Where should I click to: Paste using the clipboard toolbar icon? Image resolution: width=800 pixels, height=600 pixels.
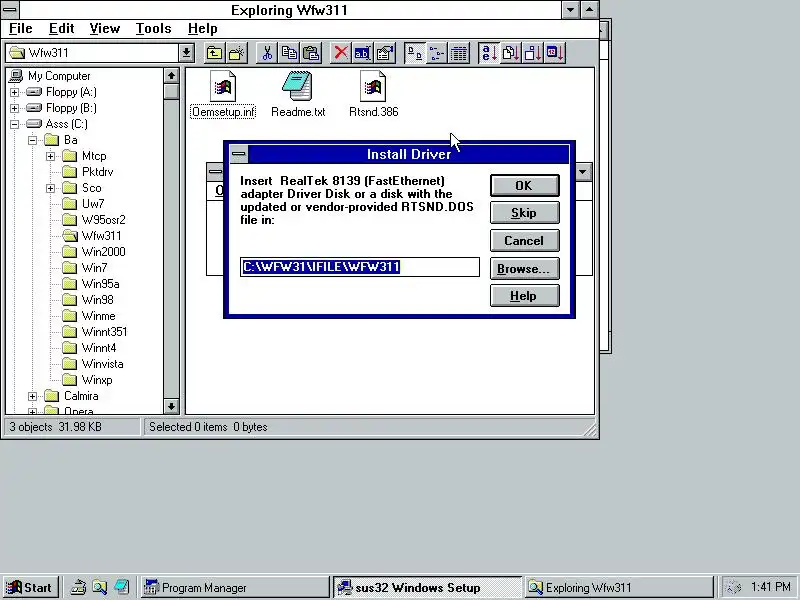coord(311,53)
